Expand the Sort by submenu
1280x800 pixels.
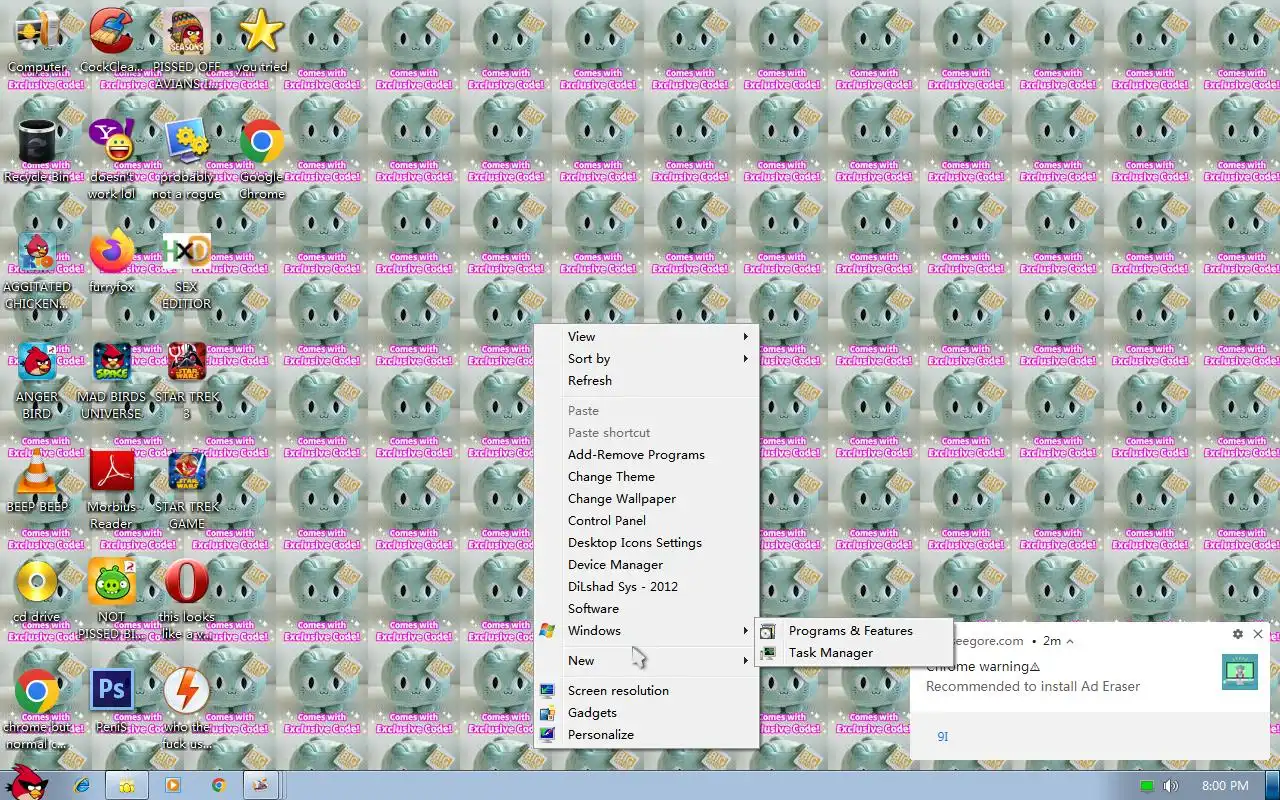pyautogui.click(x=646, y=359)
